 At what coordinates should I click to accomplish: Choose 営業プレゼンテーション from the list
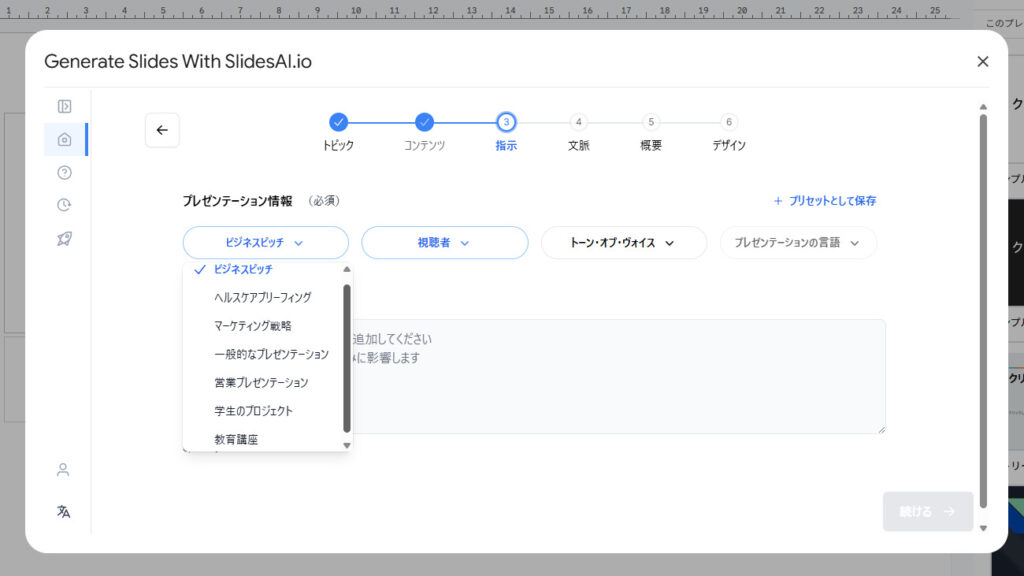pos(263,383)
